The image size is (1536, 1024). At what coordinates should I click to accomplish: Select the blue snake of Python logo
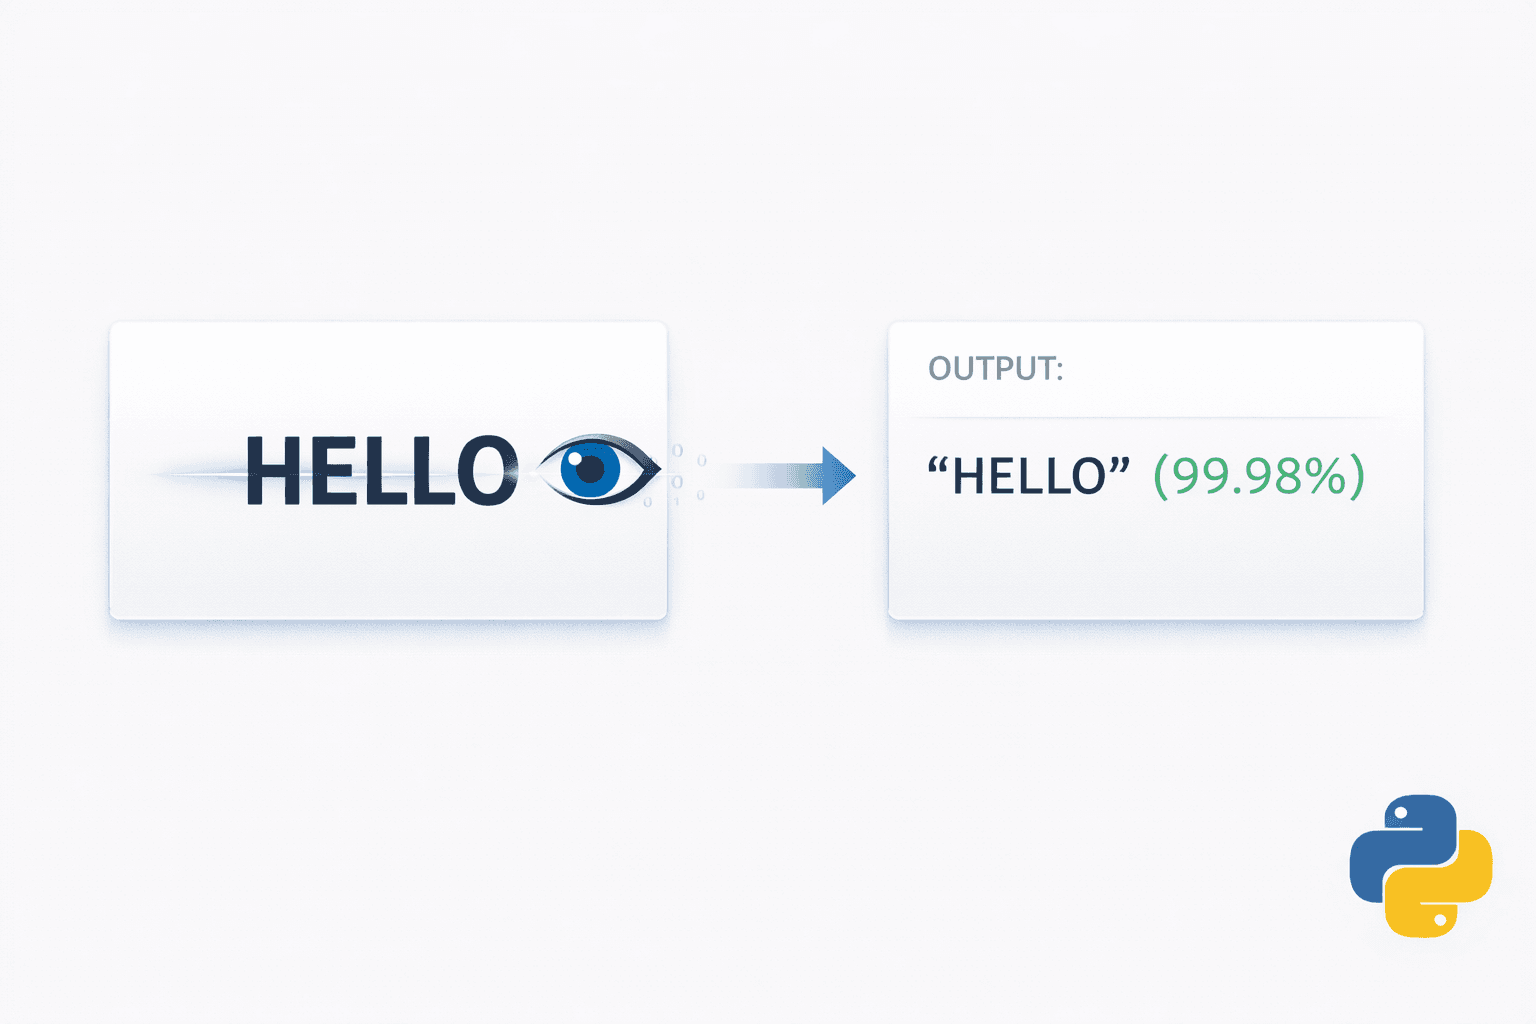point(1400,840)
